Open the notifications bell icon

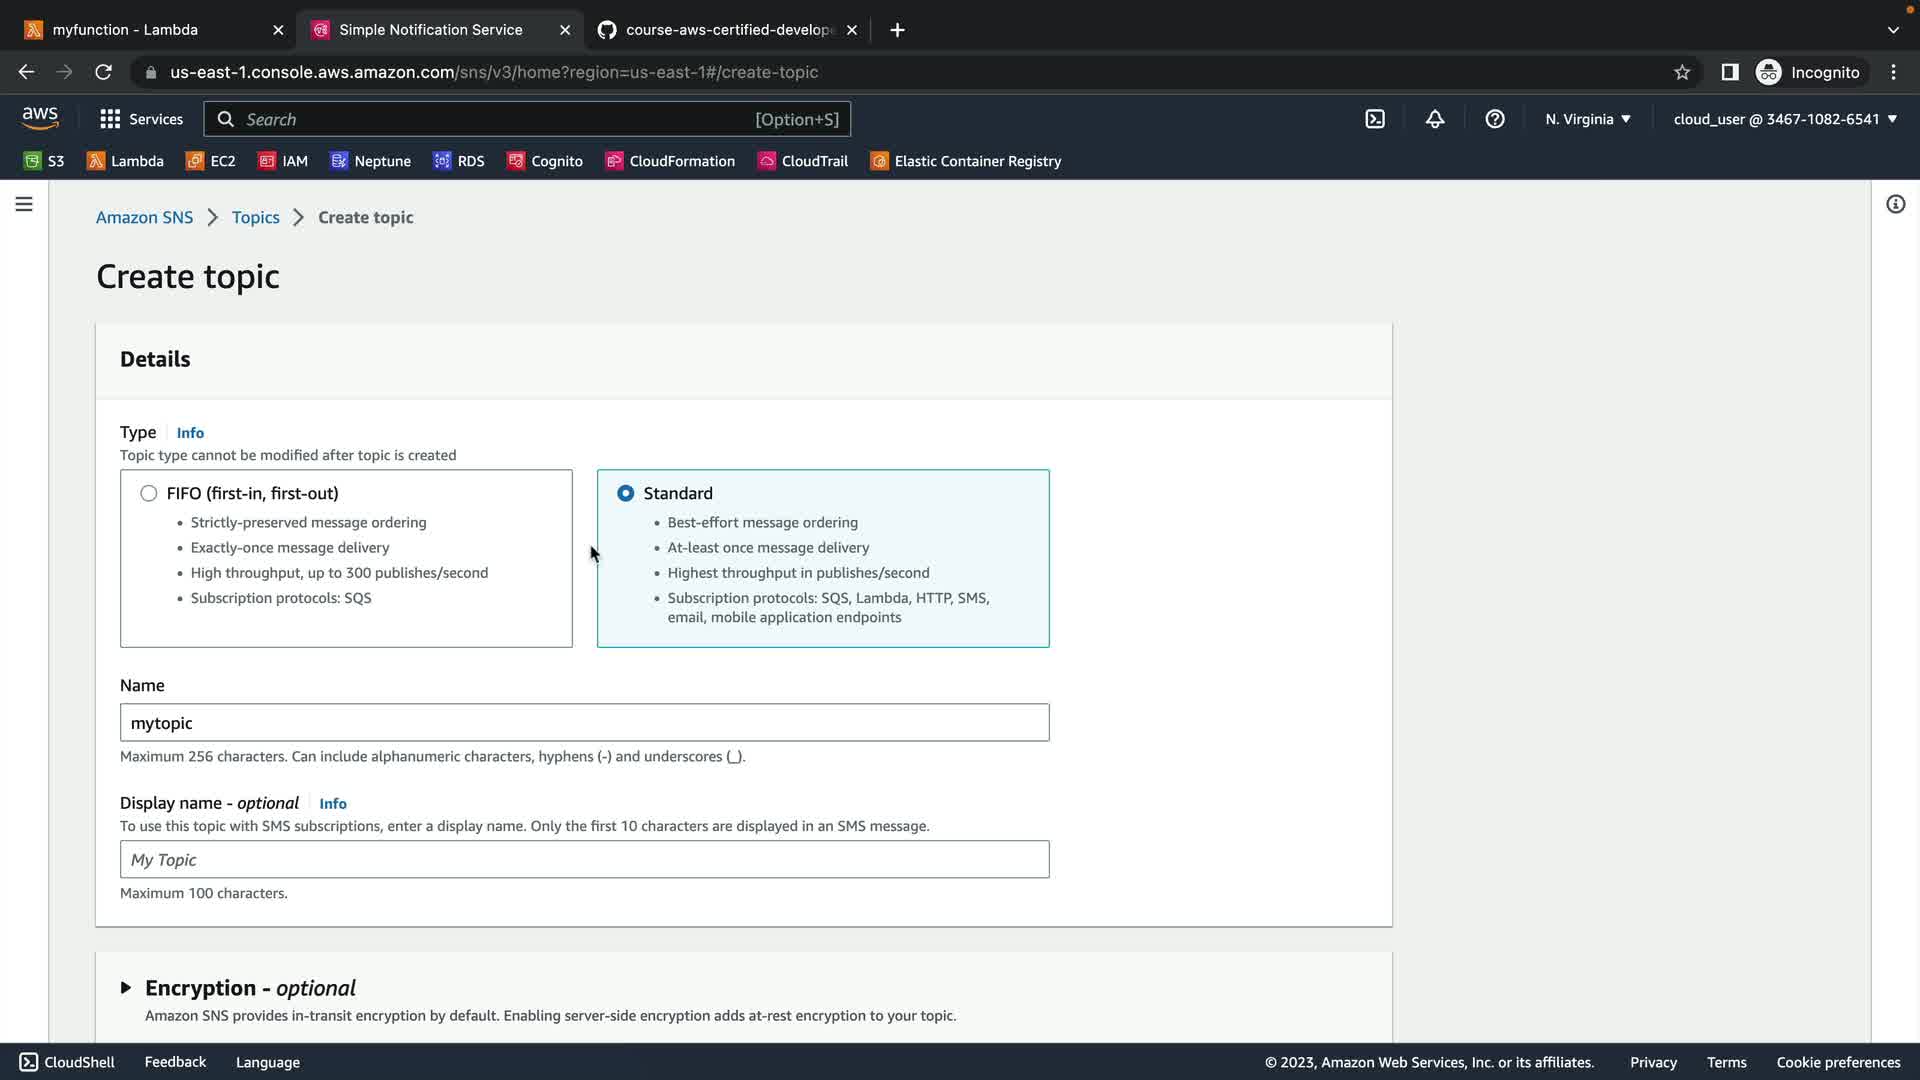coord(1435,119)
